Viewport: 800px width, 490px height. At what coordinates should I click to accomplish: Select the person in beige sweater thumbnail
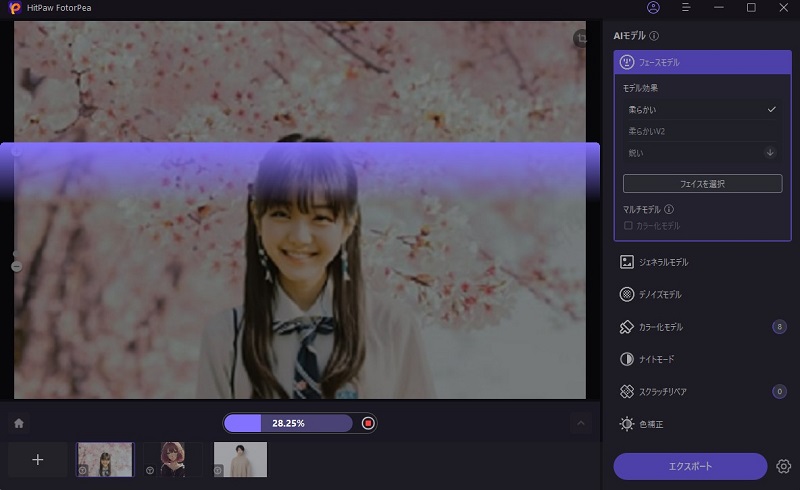pos(240,459)
